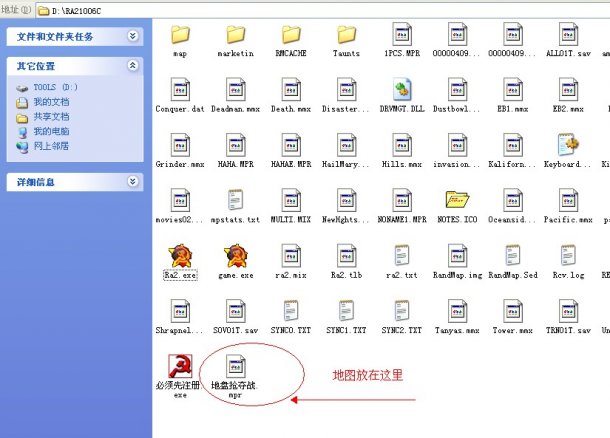
Task: Collapse the 详细信息 panel
Action: 133,182
